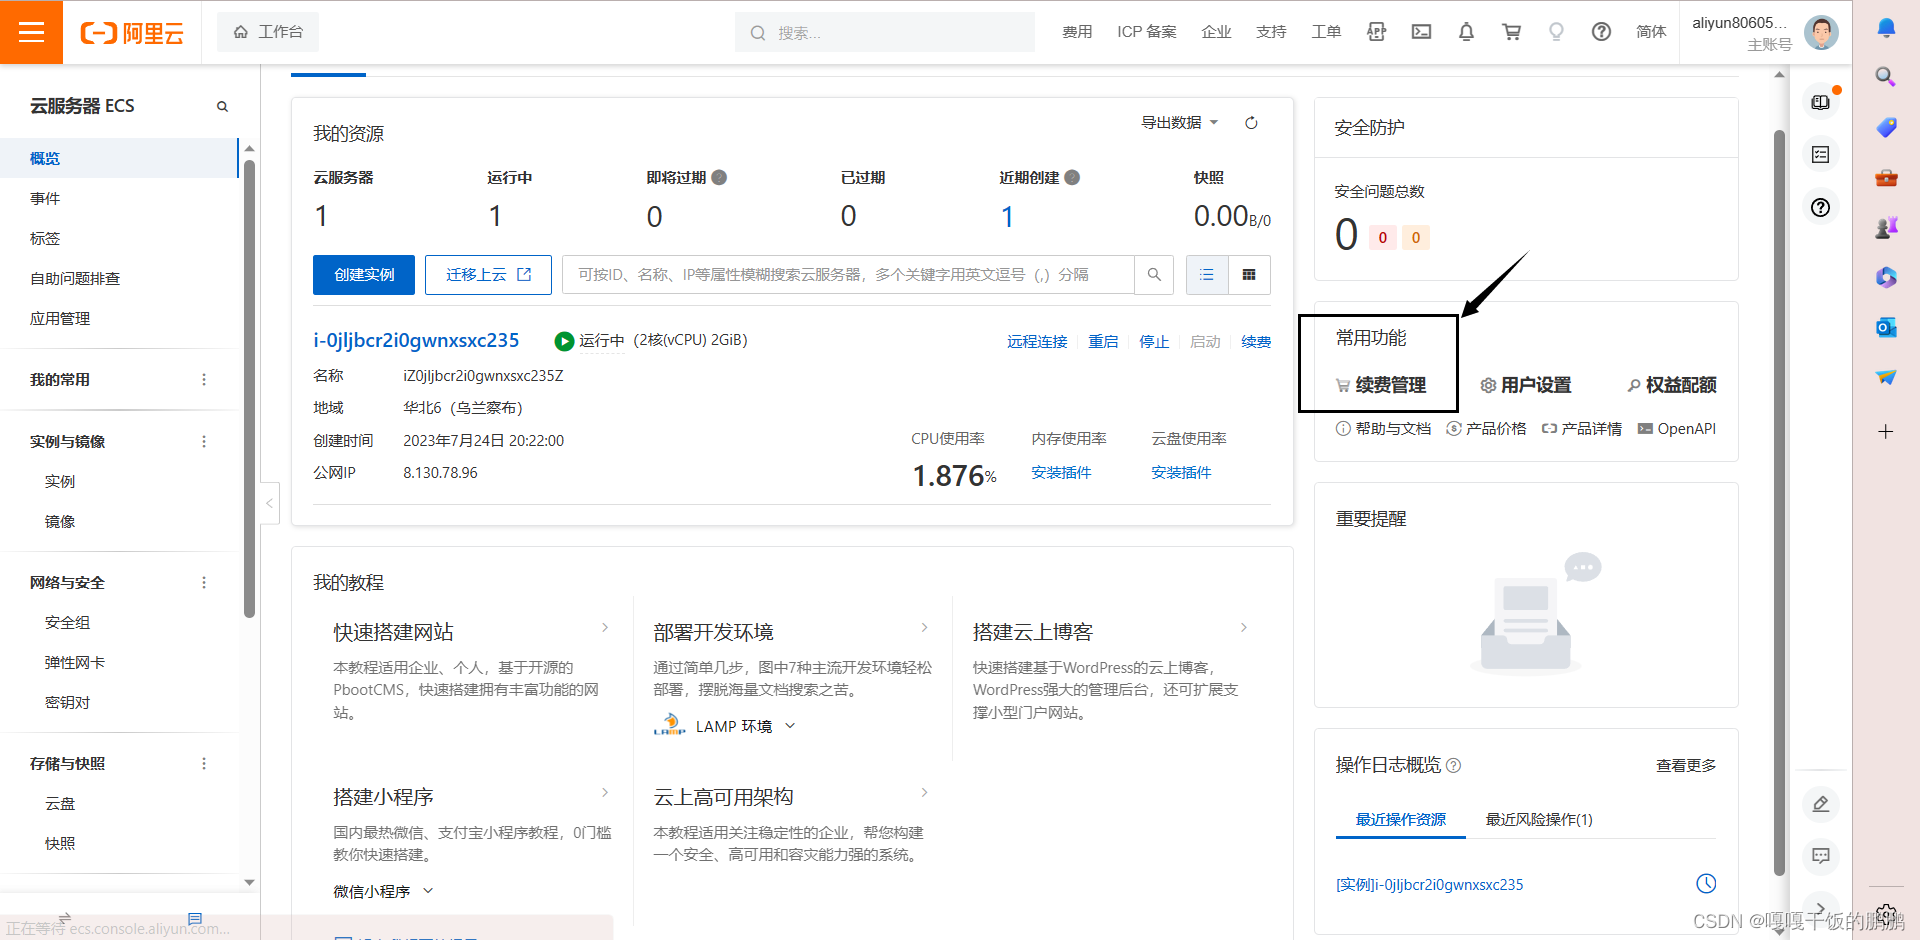Open 云盘 in the sidebar
Viewport: 1920px width, 940px height.
coord(60,803)
